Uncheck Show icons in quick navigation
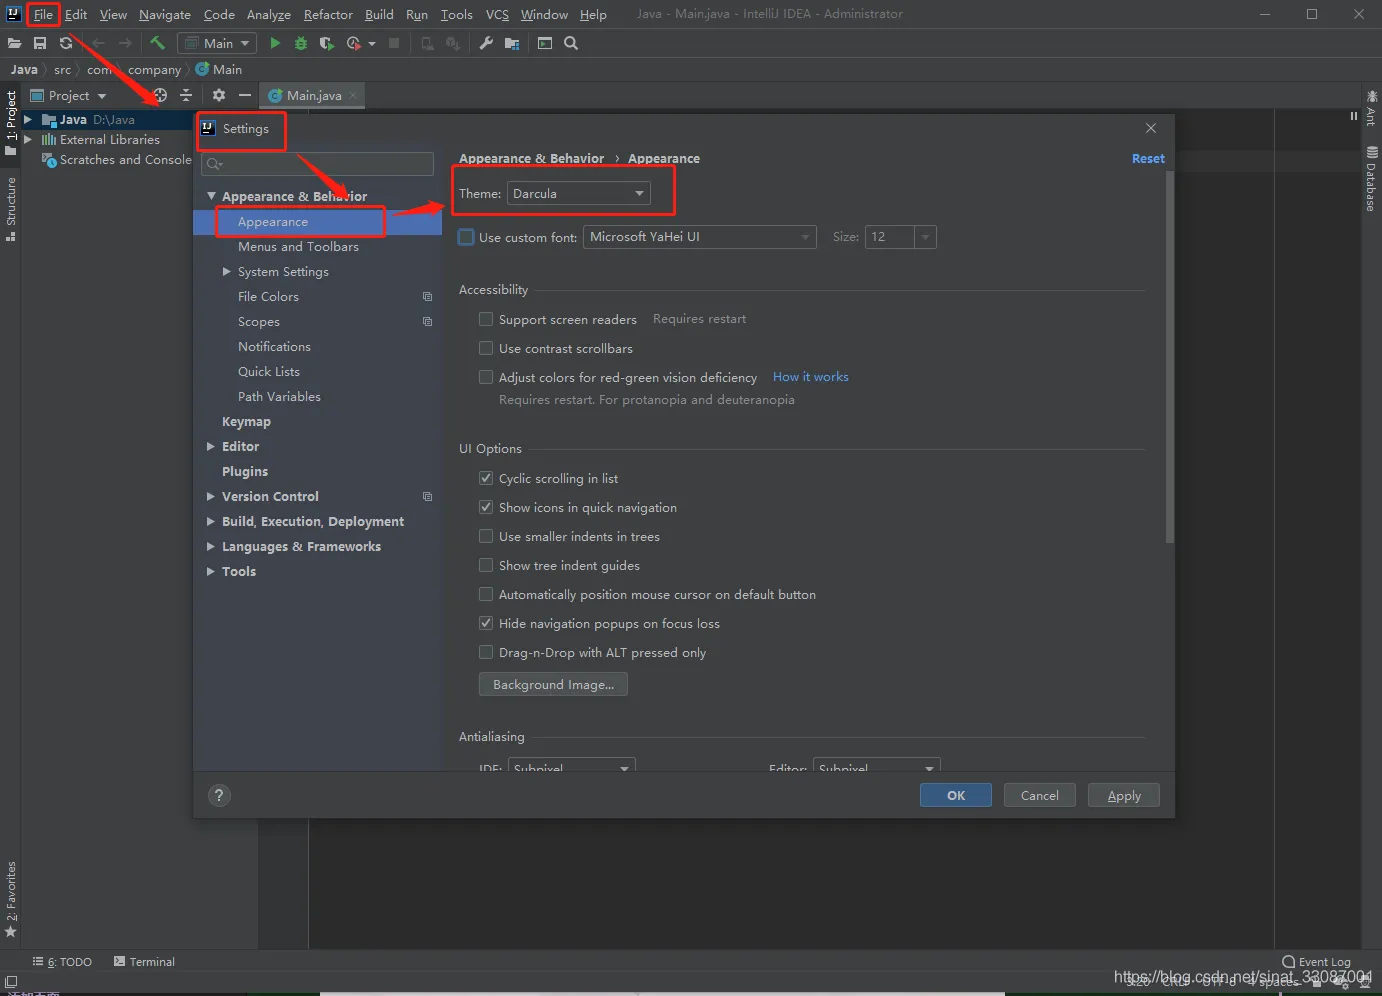The image size is (1382, 996). coord(486,507)
